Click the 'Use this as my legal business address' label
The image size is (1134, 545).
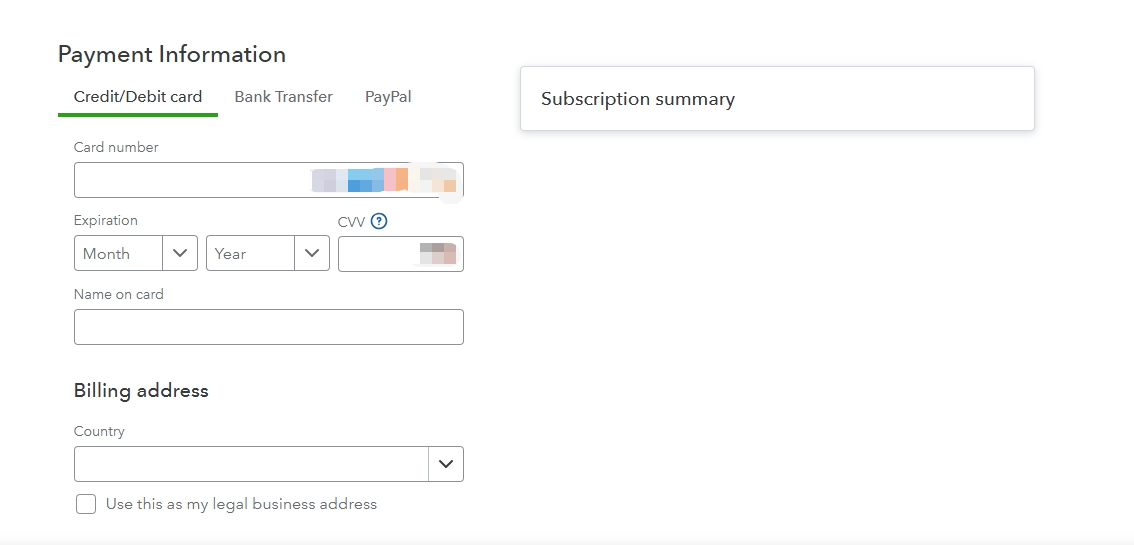242,504
